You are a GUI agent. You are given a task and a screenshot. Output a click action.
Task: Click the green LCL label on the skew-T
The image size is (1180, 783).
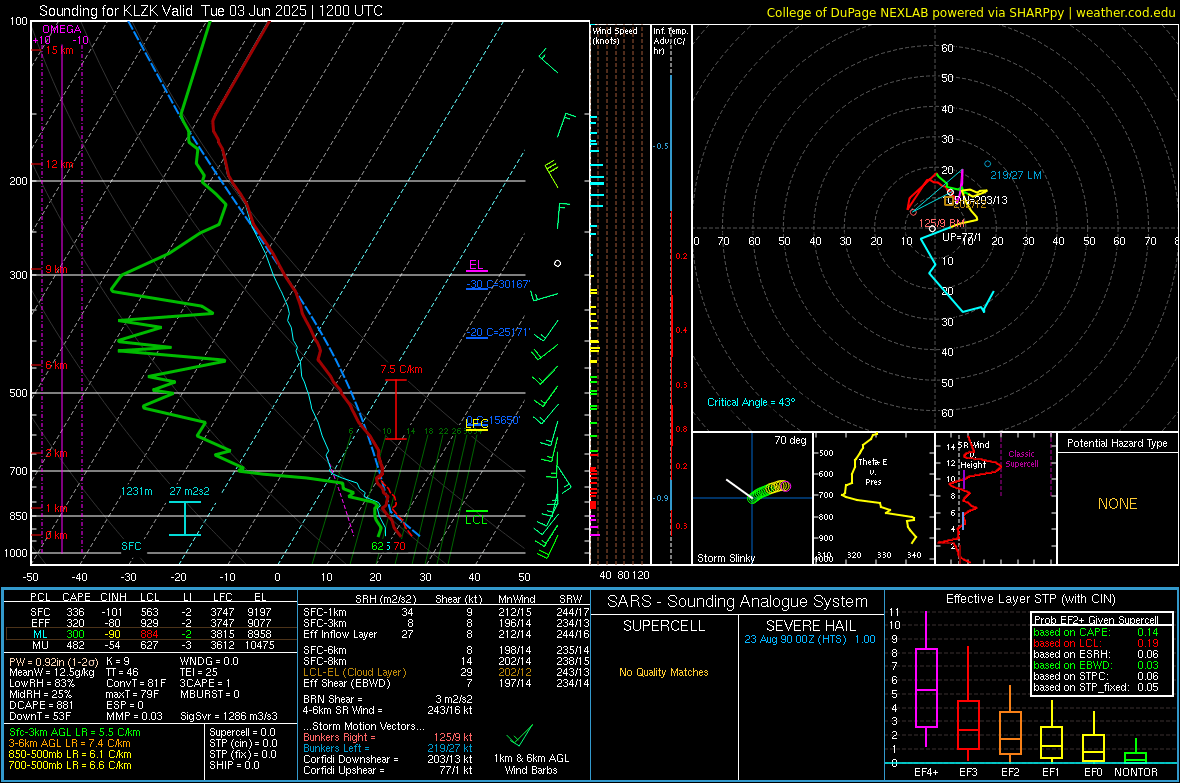[476, 519]
